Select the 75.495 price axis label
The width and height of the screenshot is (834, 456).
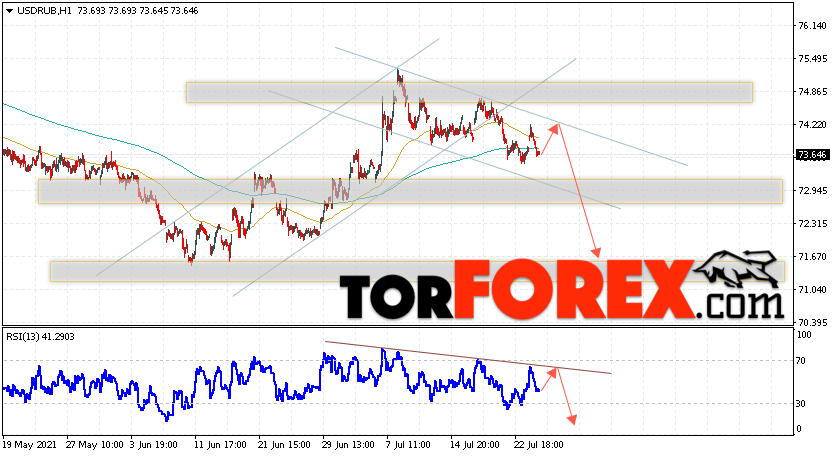pyautogui.click(x=813, y=59)
